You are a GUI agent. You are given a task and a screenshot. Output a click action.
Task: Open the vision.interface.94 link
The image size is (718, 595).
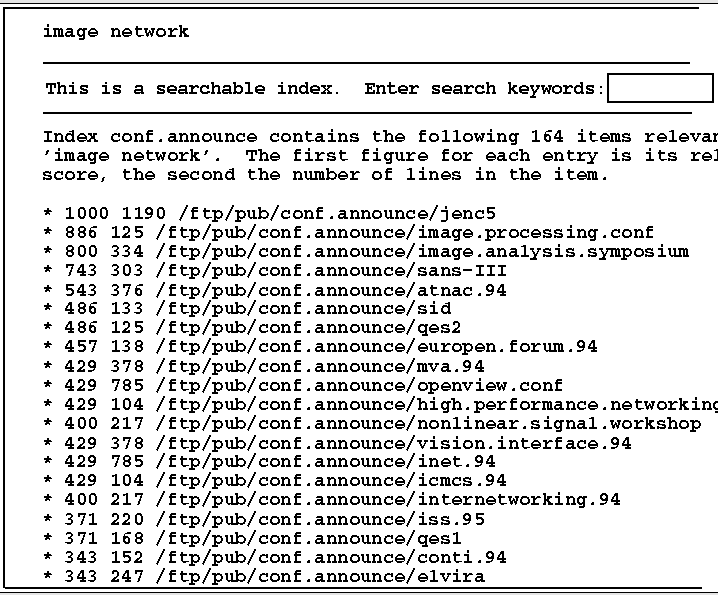click(x=393, y=443)
